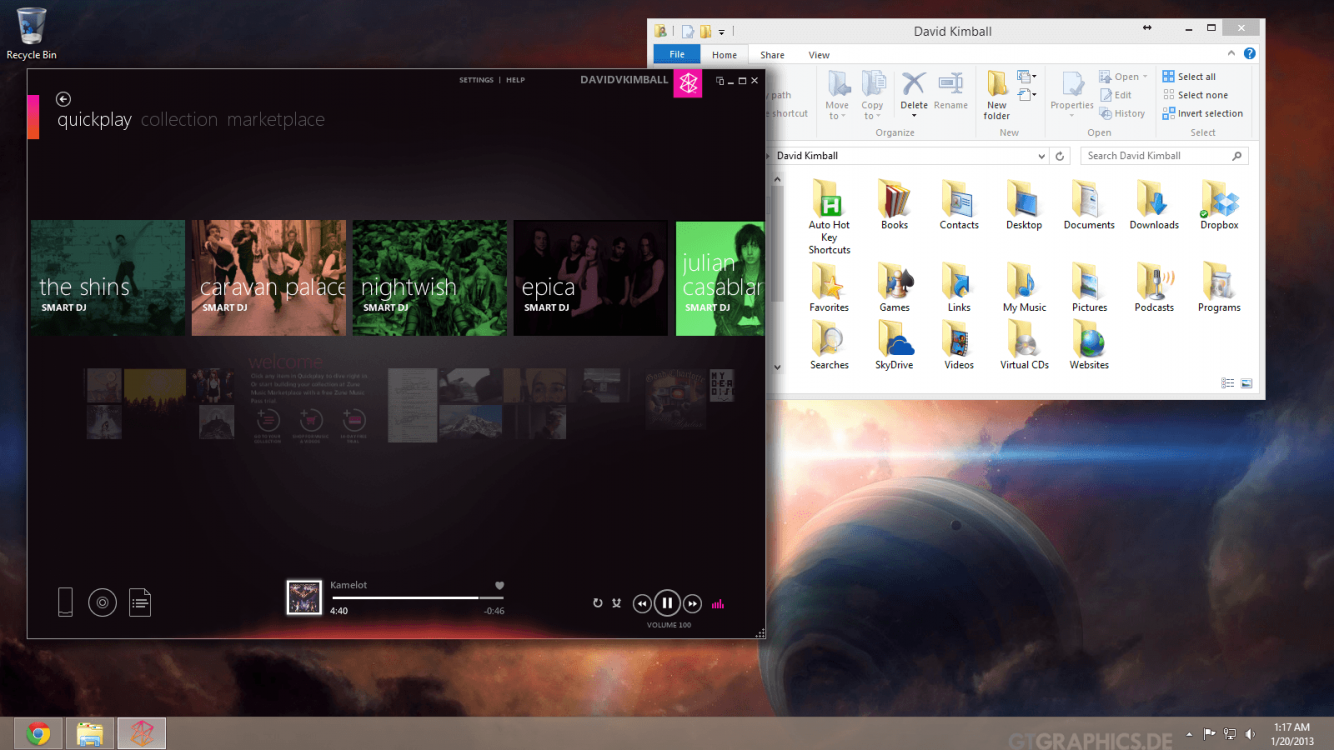Open the View ribbon tab
This screenshot has height=750, width=1334.
[x=819, y=55]
